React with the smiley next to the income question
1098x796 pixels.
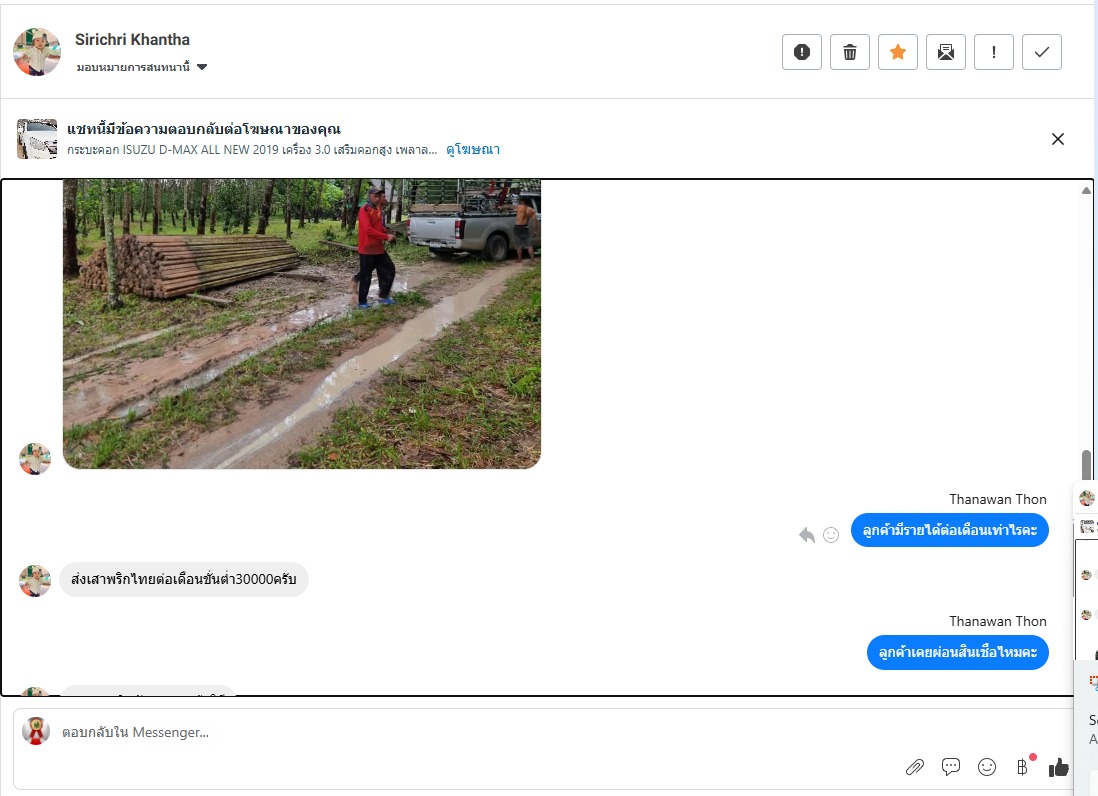pyautogui.click(x=831, y=535)
